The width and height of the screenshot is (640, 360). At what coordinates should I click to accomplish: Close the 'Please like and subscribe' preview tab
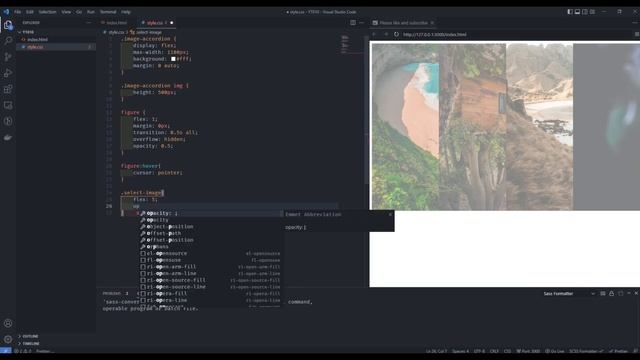point(432,23)
